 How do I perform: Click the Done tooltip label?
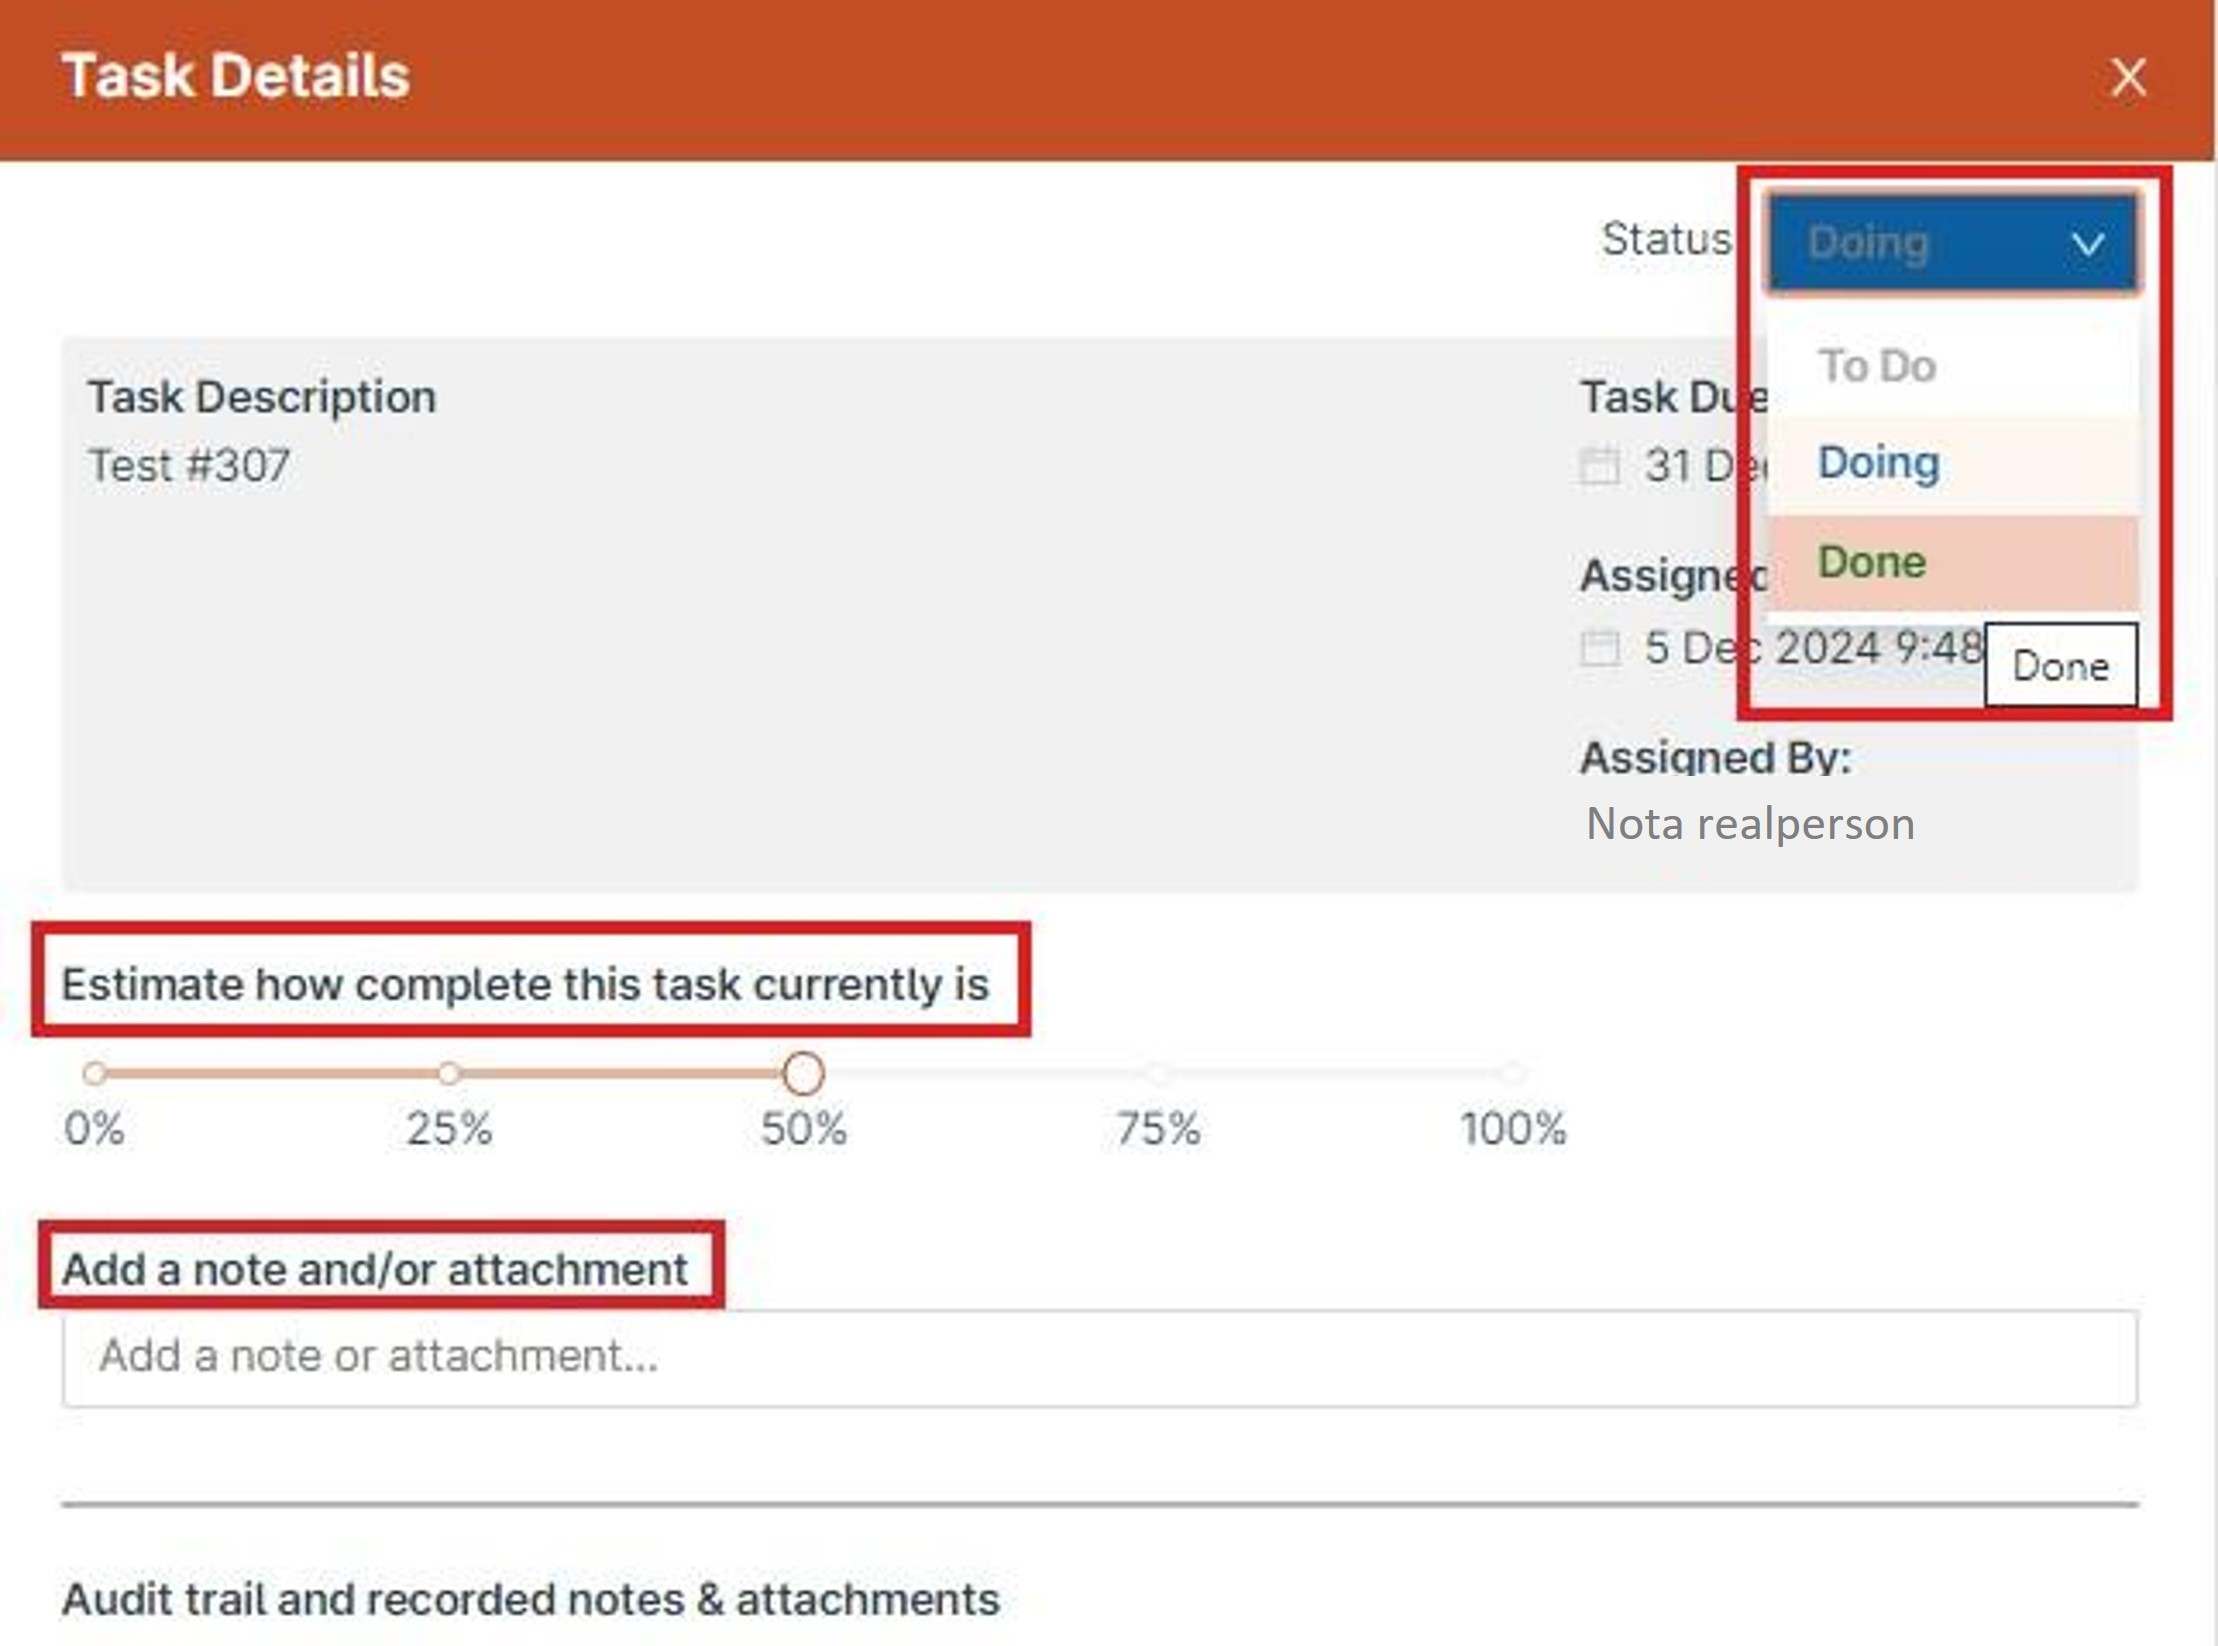(2061, 666)
